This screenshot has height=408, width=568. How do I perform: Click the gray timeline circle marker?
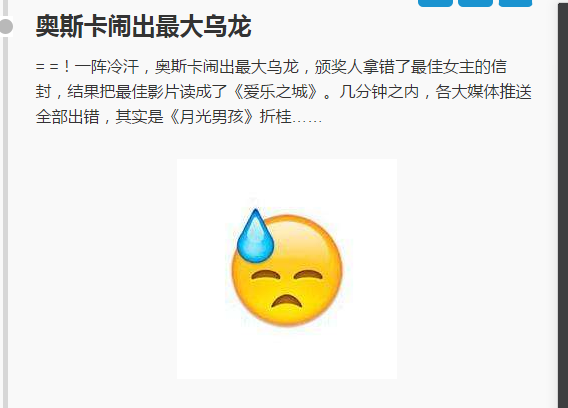point(6,26)
